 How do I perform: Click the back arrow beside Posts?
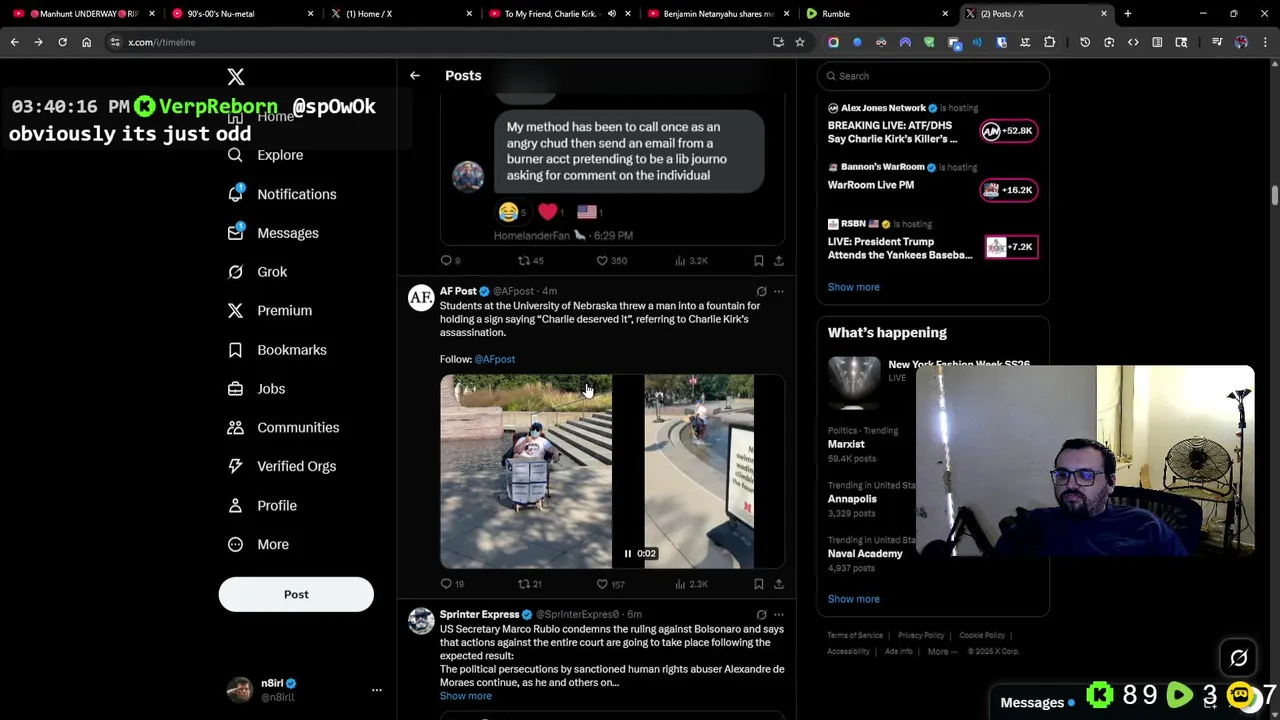(415, 76)
